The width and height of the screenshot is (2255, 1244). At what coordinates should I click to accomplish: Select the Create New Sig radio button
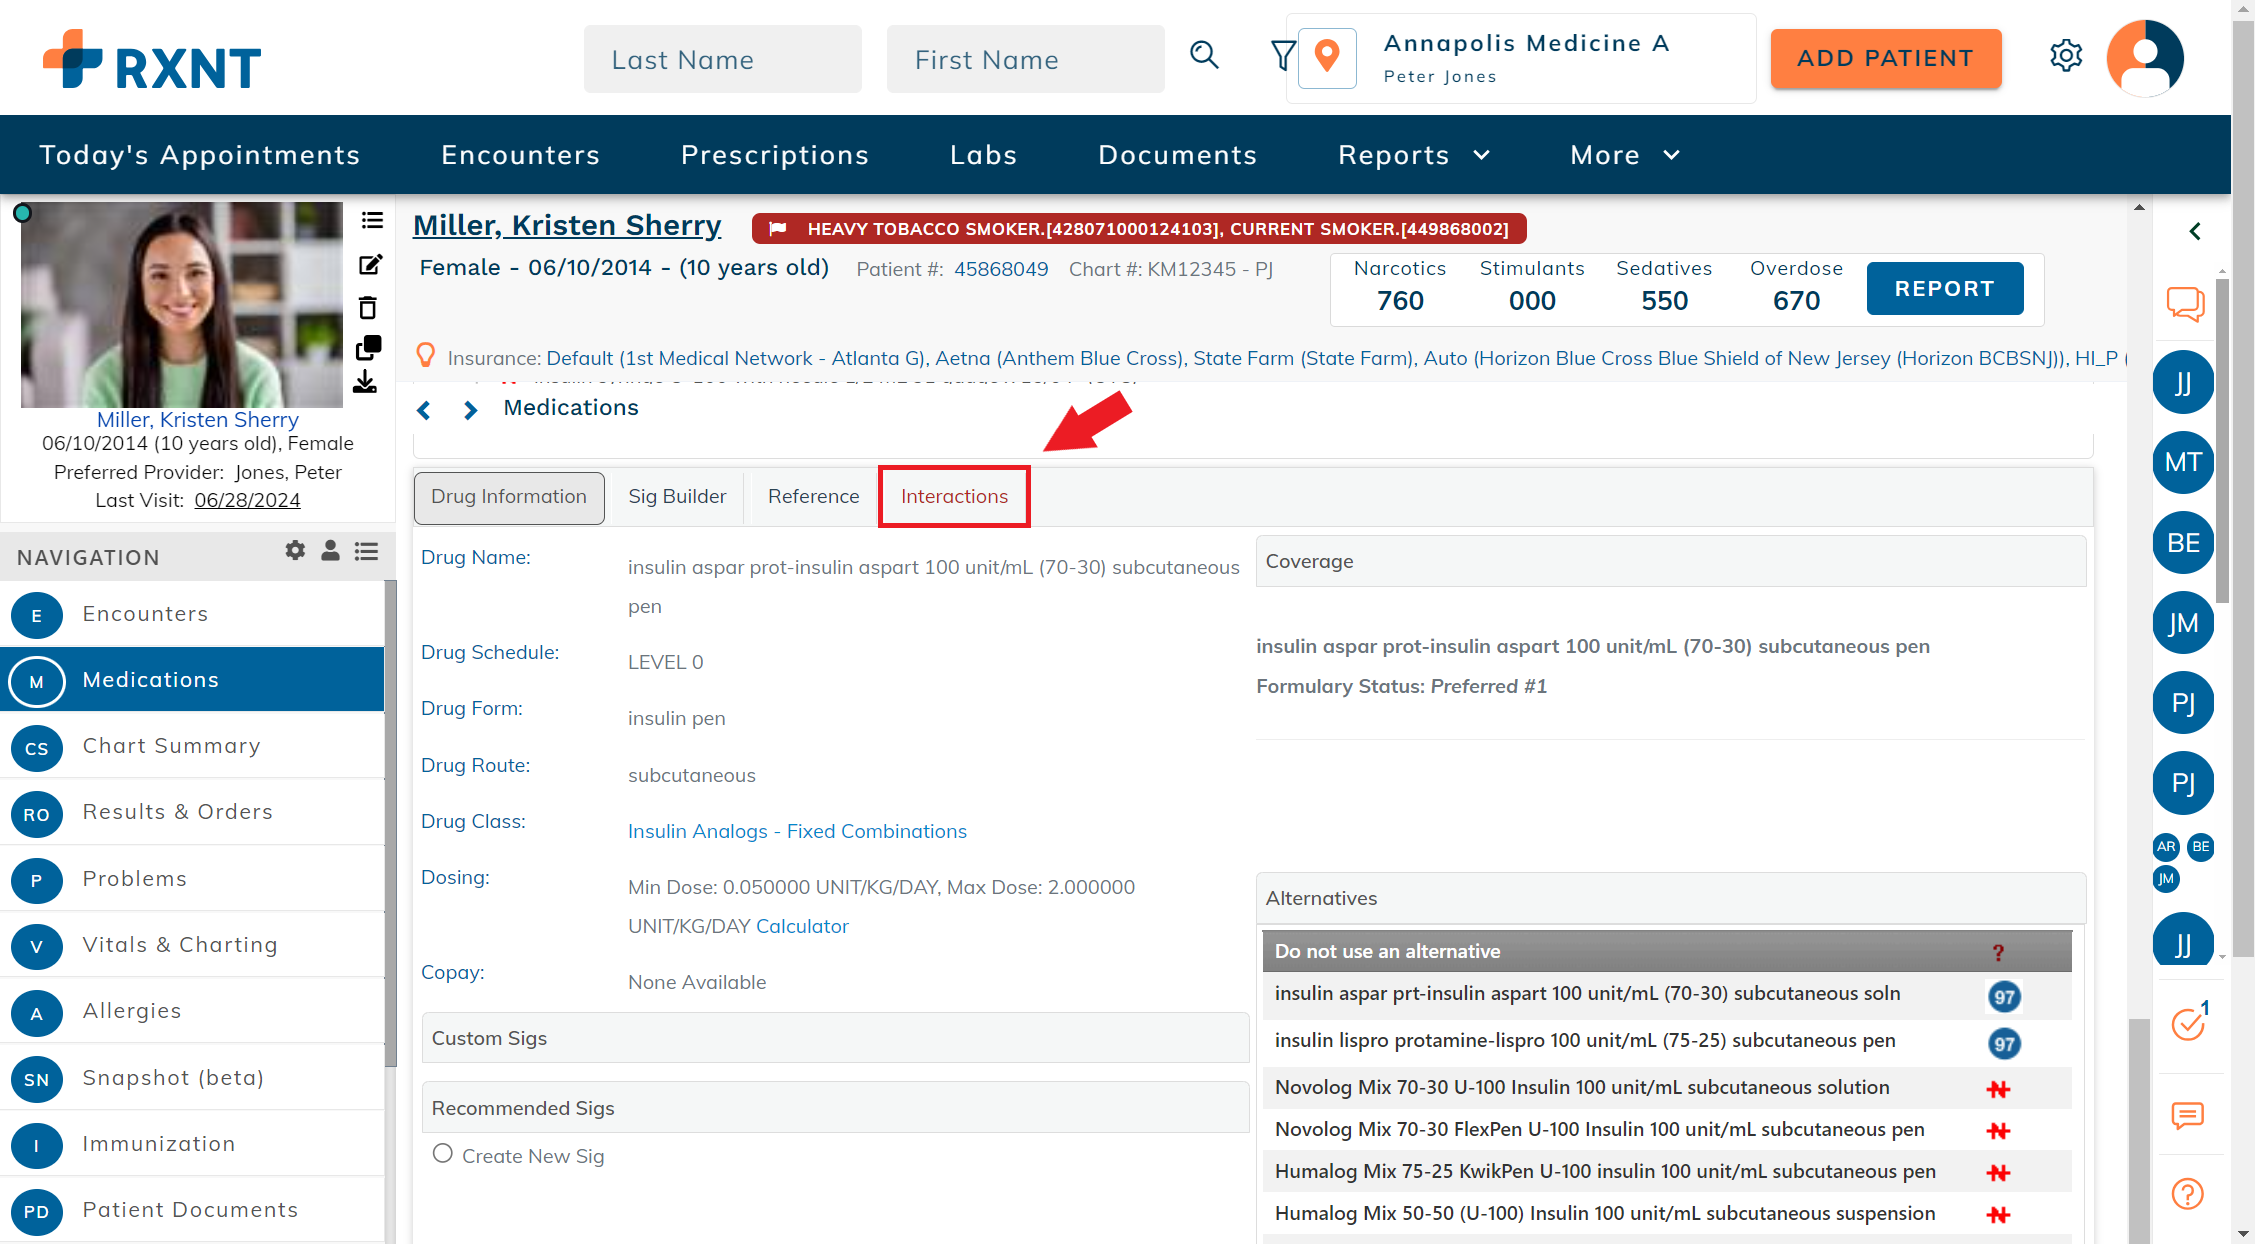[x=443, y=1153]
